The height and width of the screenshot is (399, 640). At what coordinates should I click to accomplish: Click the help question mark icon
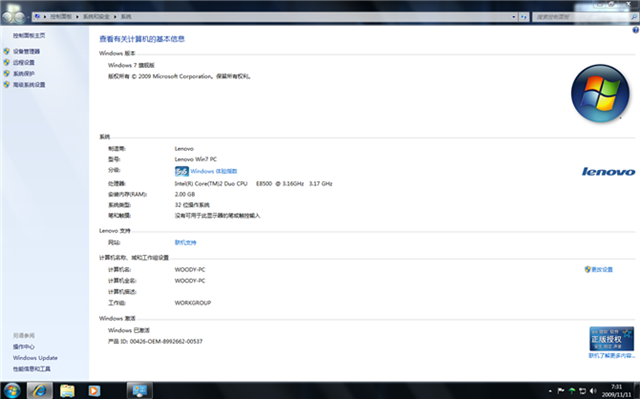(635, 30)
